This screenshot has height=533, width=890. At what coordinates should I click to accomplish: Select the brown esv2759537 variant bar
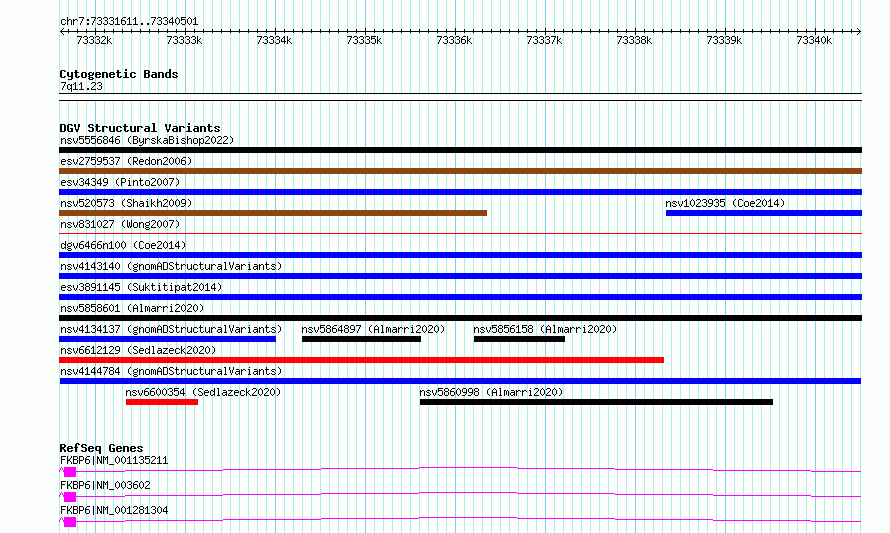coord(460,171)
